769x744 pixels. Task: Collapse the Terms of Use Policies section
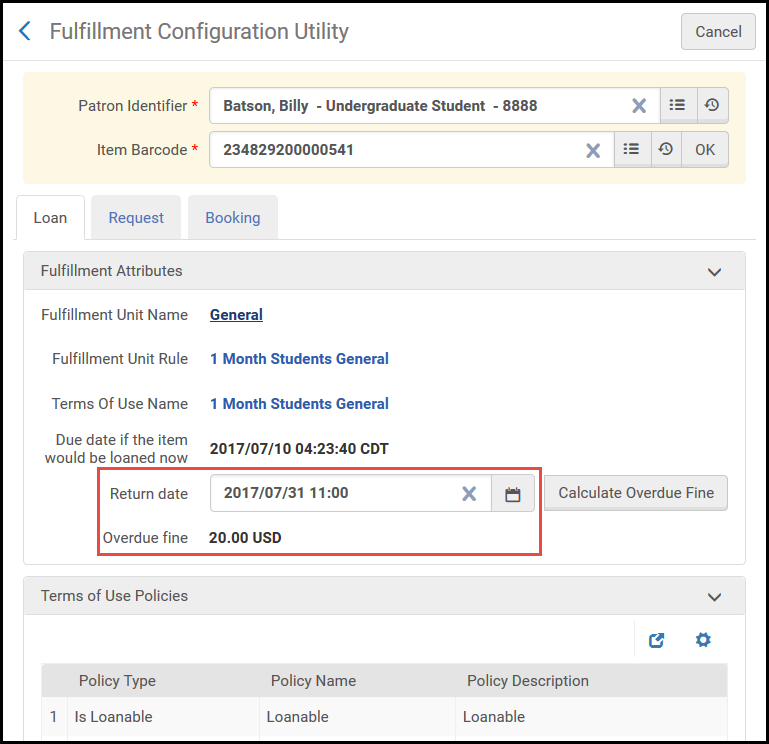[715, 597]
